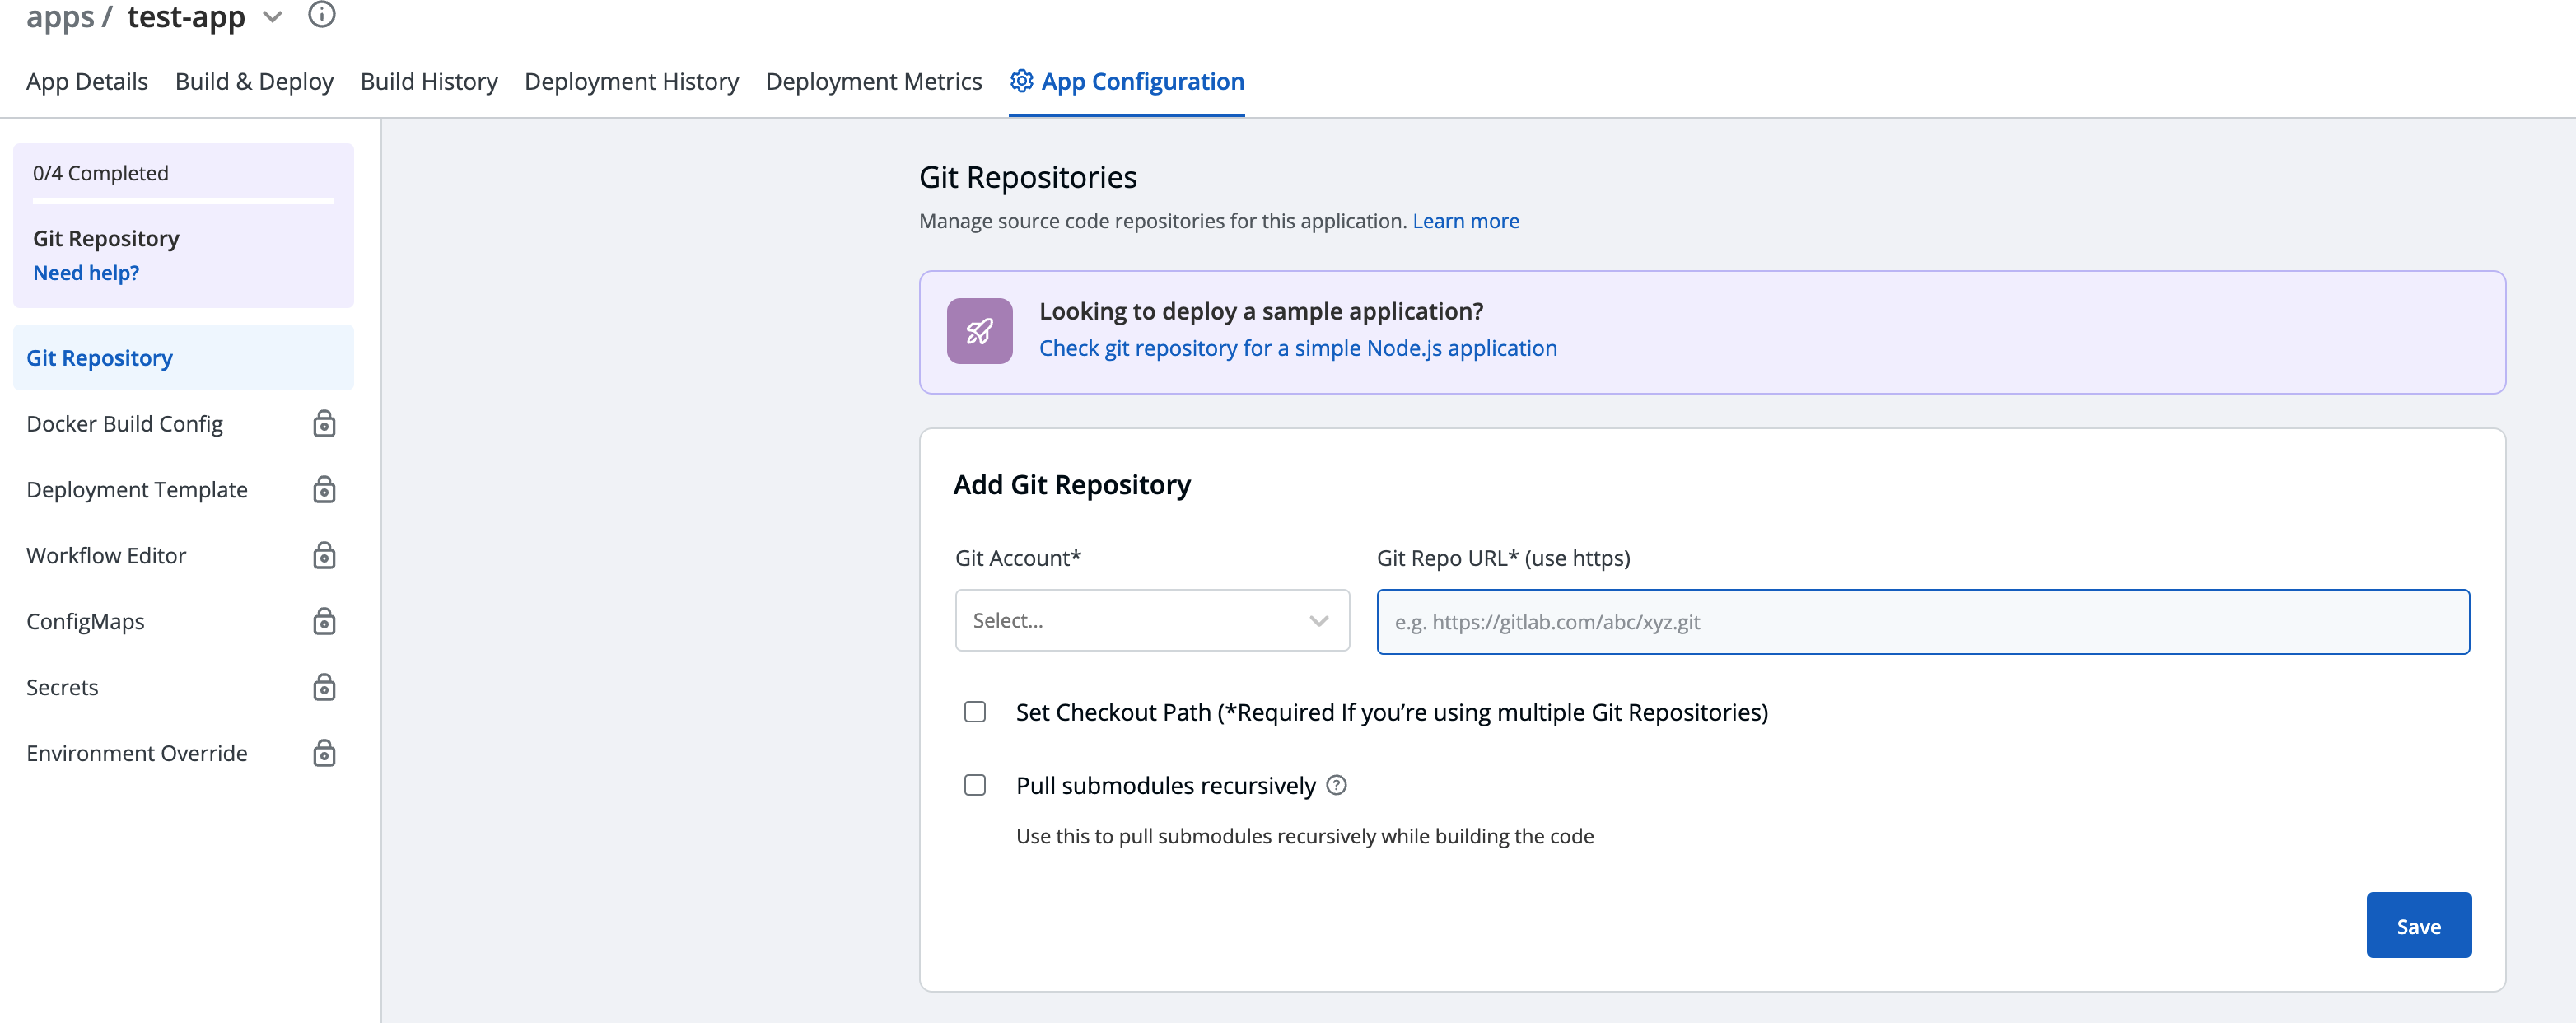This screenshot has width=2576, height=1023.
Task: Open Workflow Editor sidebar item
Action: coord(183,556)
